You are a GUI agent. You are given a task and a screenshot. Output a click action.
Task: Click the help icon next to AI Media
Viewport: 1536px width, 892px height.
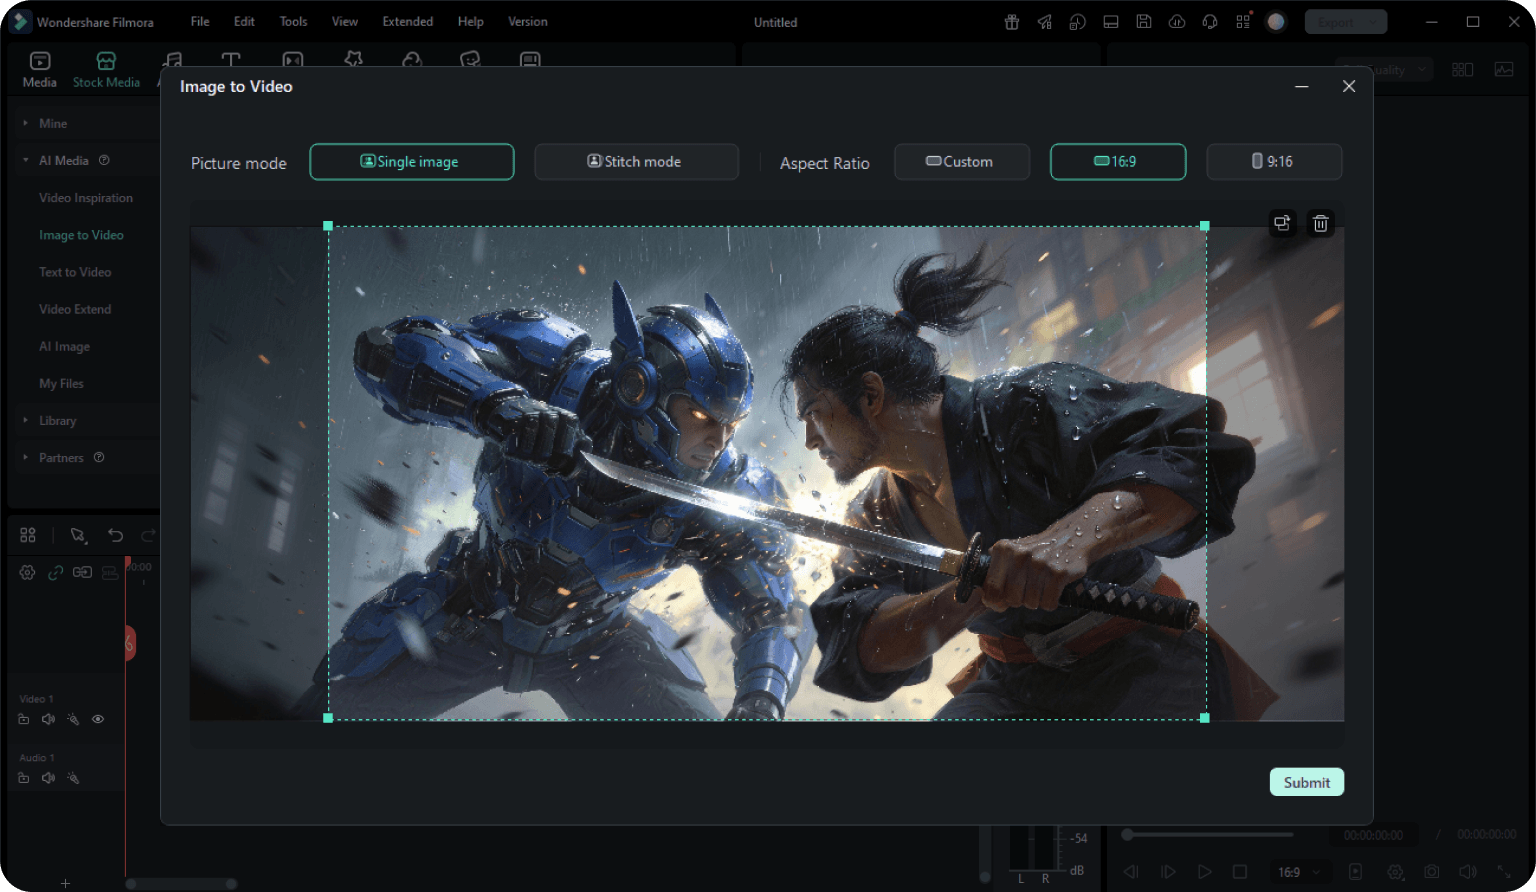[104, 160]
